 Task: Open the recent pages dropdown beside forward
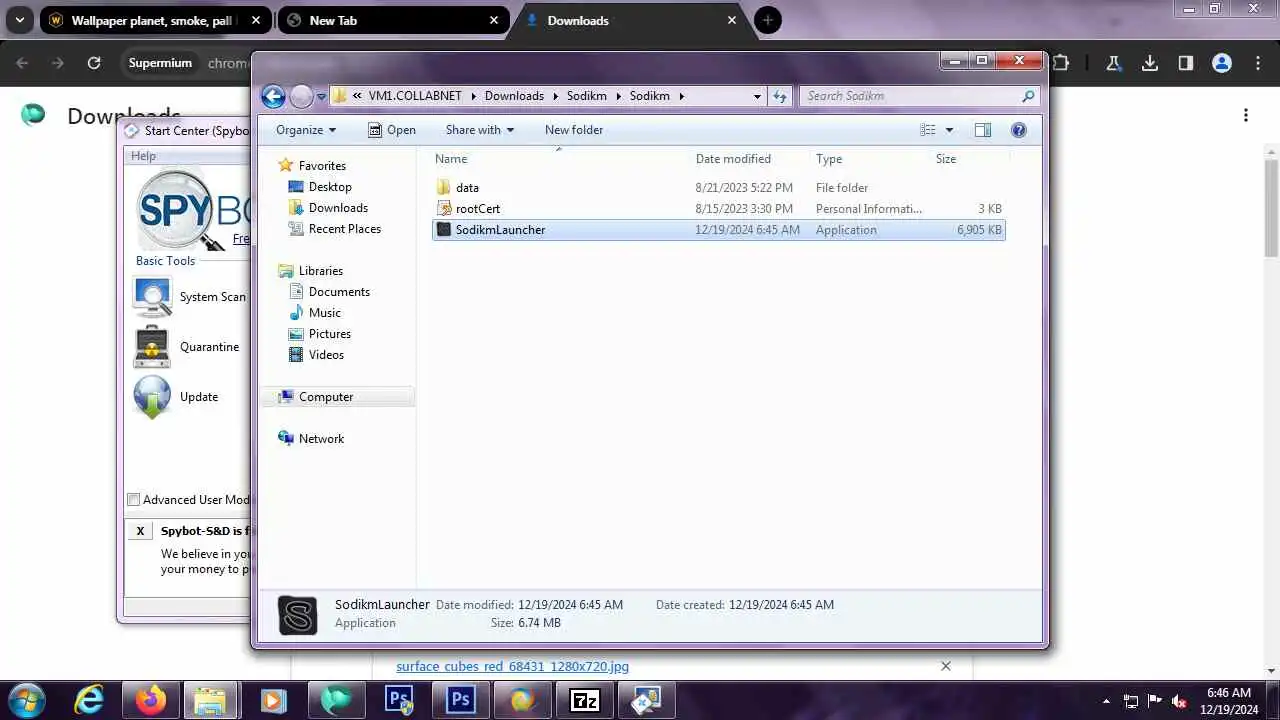pos(321,97)
